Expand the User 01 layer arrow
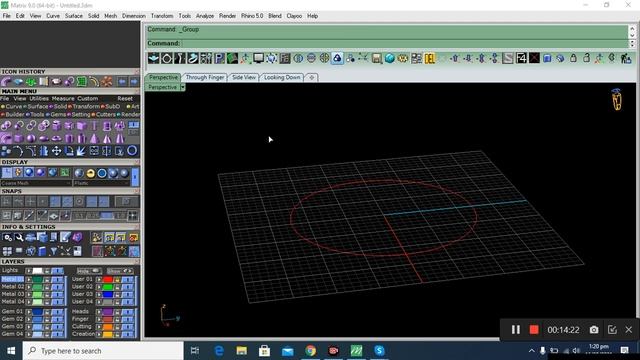Image resolution: width=640 pixels, height=360 pixels. pyautogui.click(x=99, y=280)
